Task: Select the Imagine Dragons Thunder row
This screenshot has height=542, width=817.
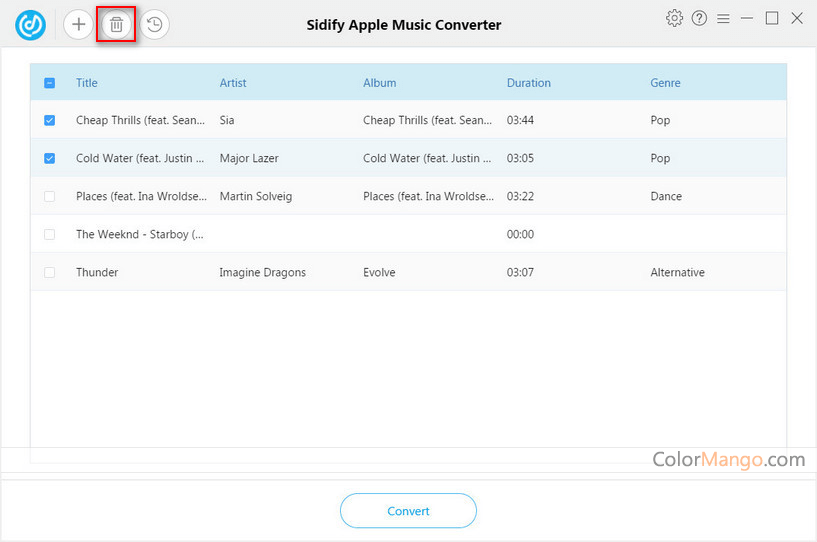Action: [400, 272]
